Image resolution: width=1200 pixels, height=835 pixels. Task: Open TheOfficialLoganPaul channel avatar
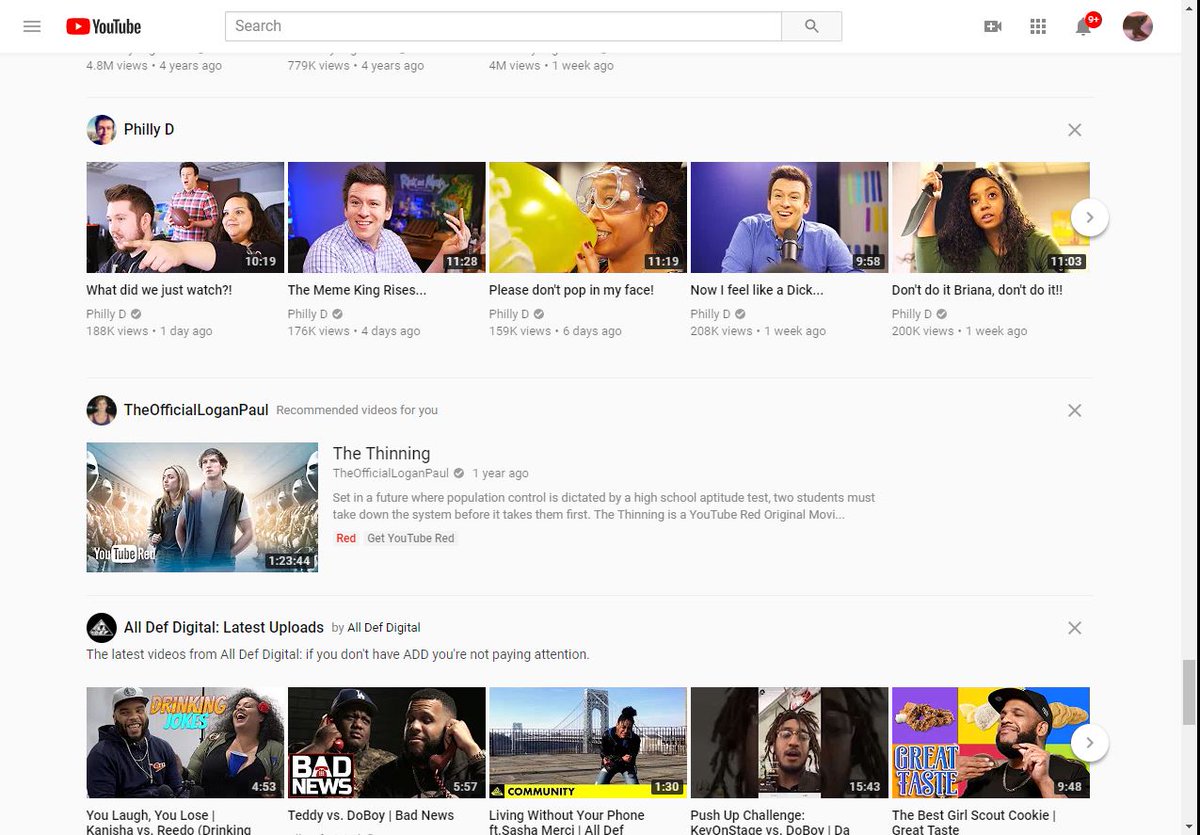pyautogui.click(x=101, y=410)
